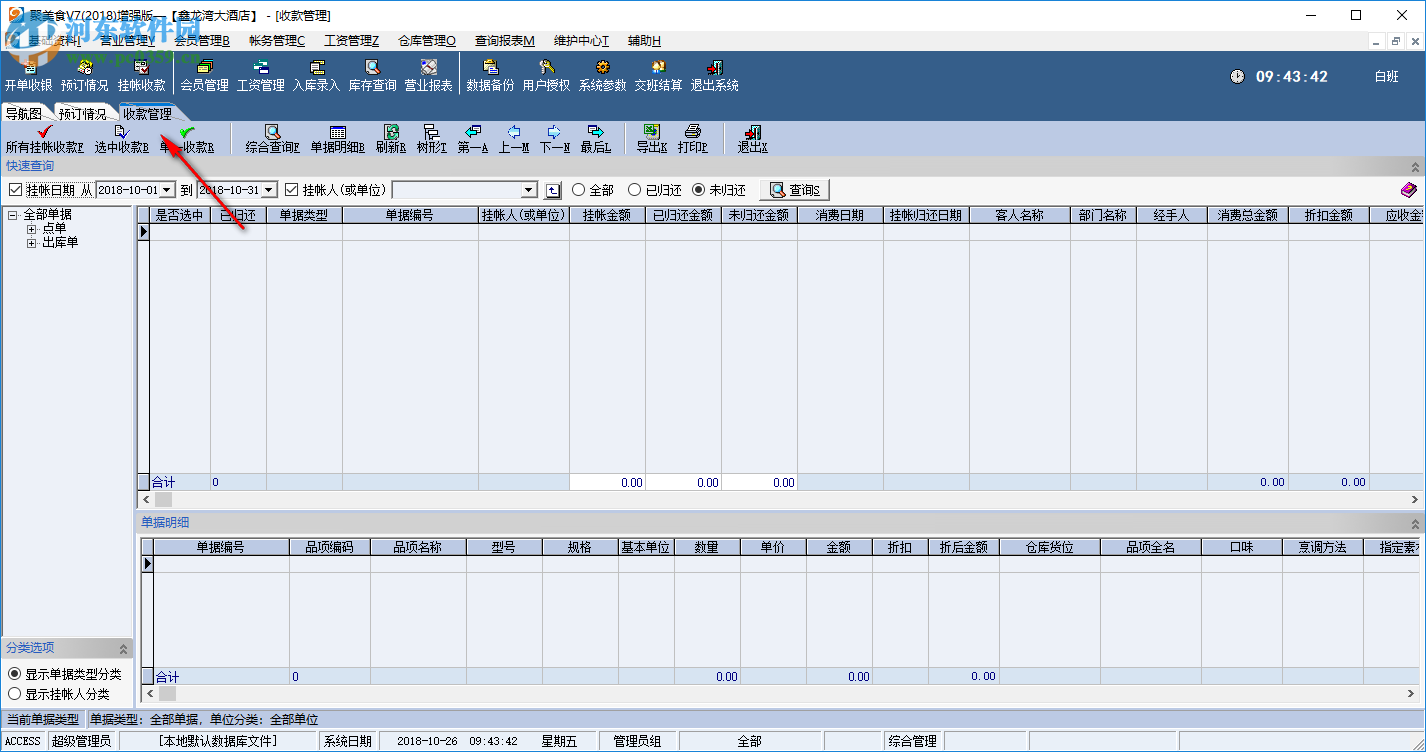This screenshot has width=1426, height=752.
Task: Open the 仓库管理O menu
Action: (x=427, y=41)
